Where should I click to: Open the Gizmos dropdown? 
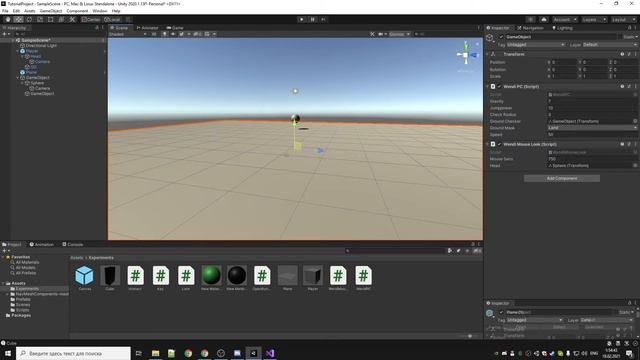(399, 34)
